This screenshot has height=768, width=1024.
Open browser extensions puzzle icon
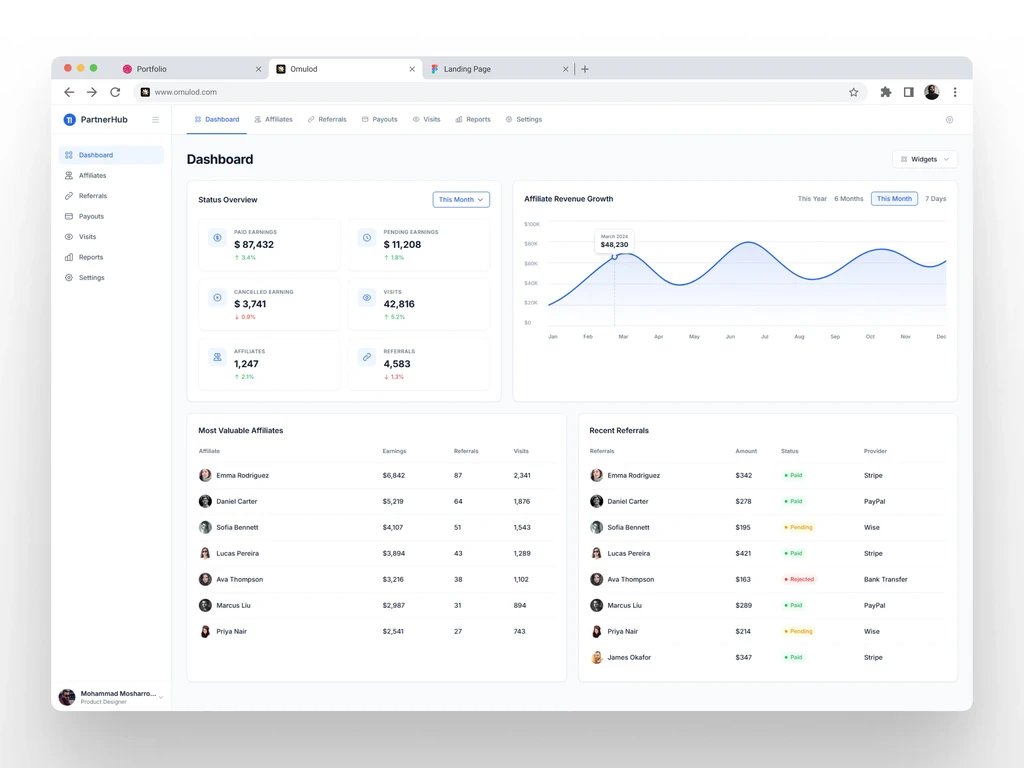click(886, 92)
